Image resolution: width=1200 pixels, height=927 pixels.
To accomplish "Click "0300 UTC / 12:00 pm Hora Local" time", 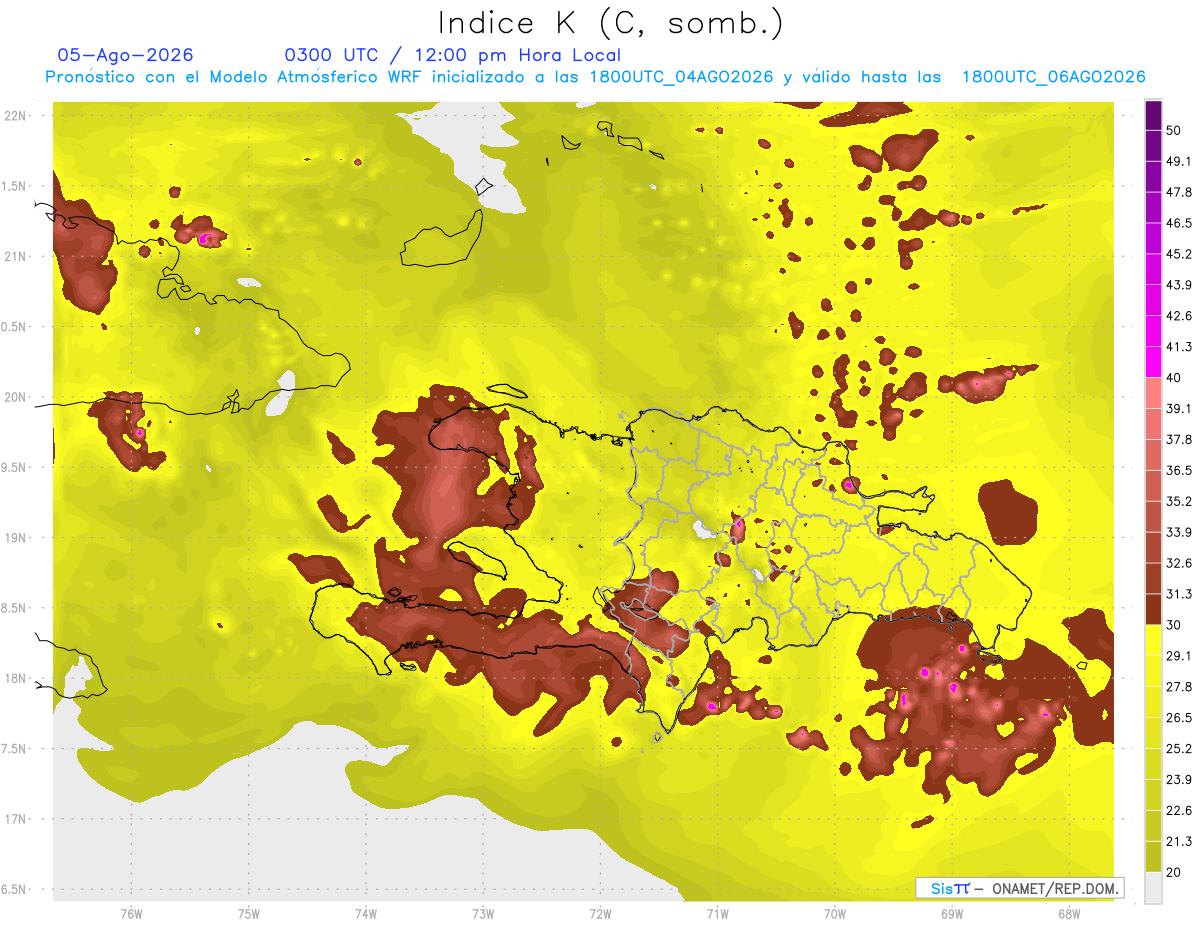I will (453, 55).
